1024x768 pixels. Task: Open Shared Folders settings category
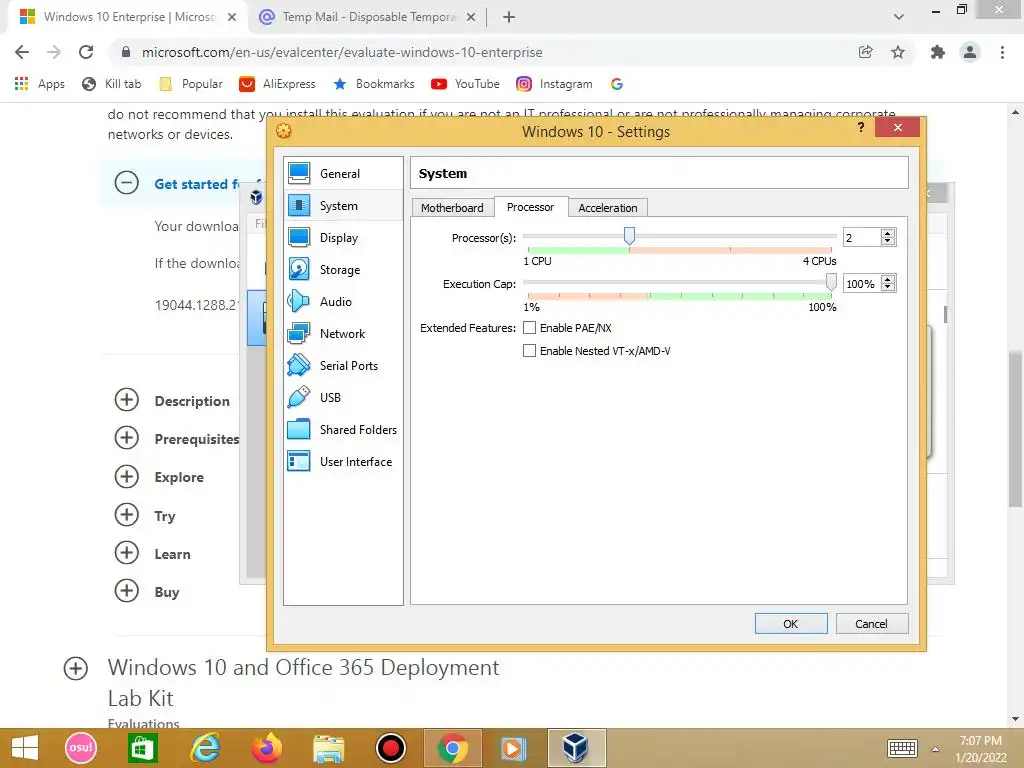coord(343,429)
